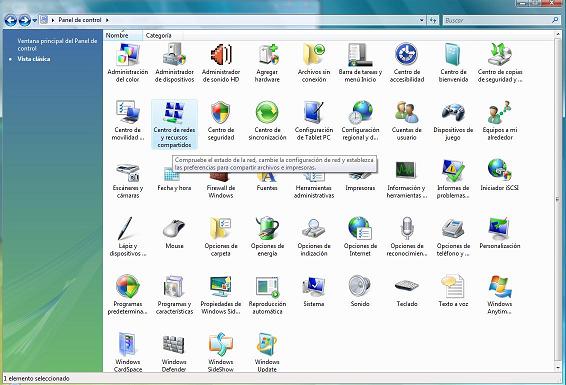Open Administración del color
Screen dimensions: 566x385
[x=127, y=63]
